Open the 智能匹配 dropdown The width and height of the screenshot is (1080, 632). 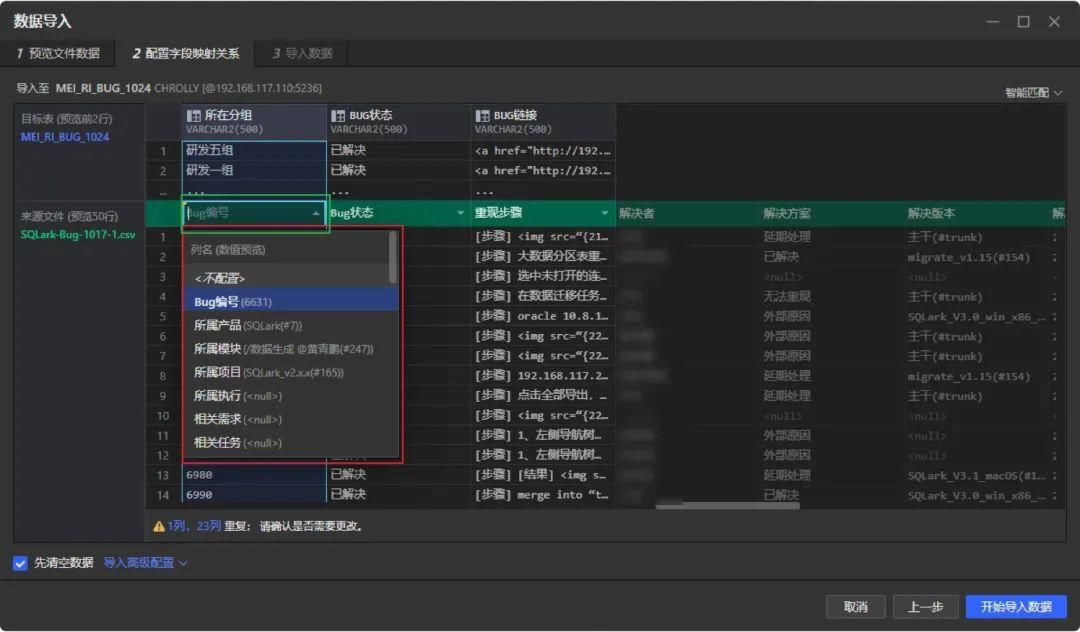1033,92
